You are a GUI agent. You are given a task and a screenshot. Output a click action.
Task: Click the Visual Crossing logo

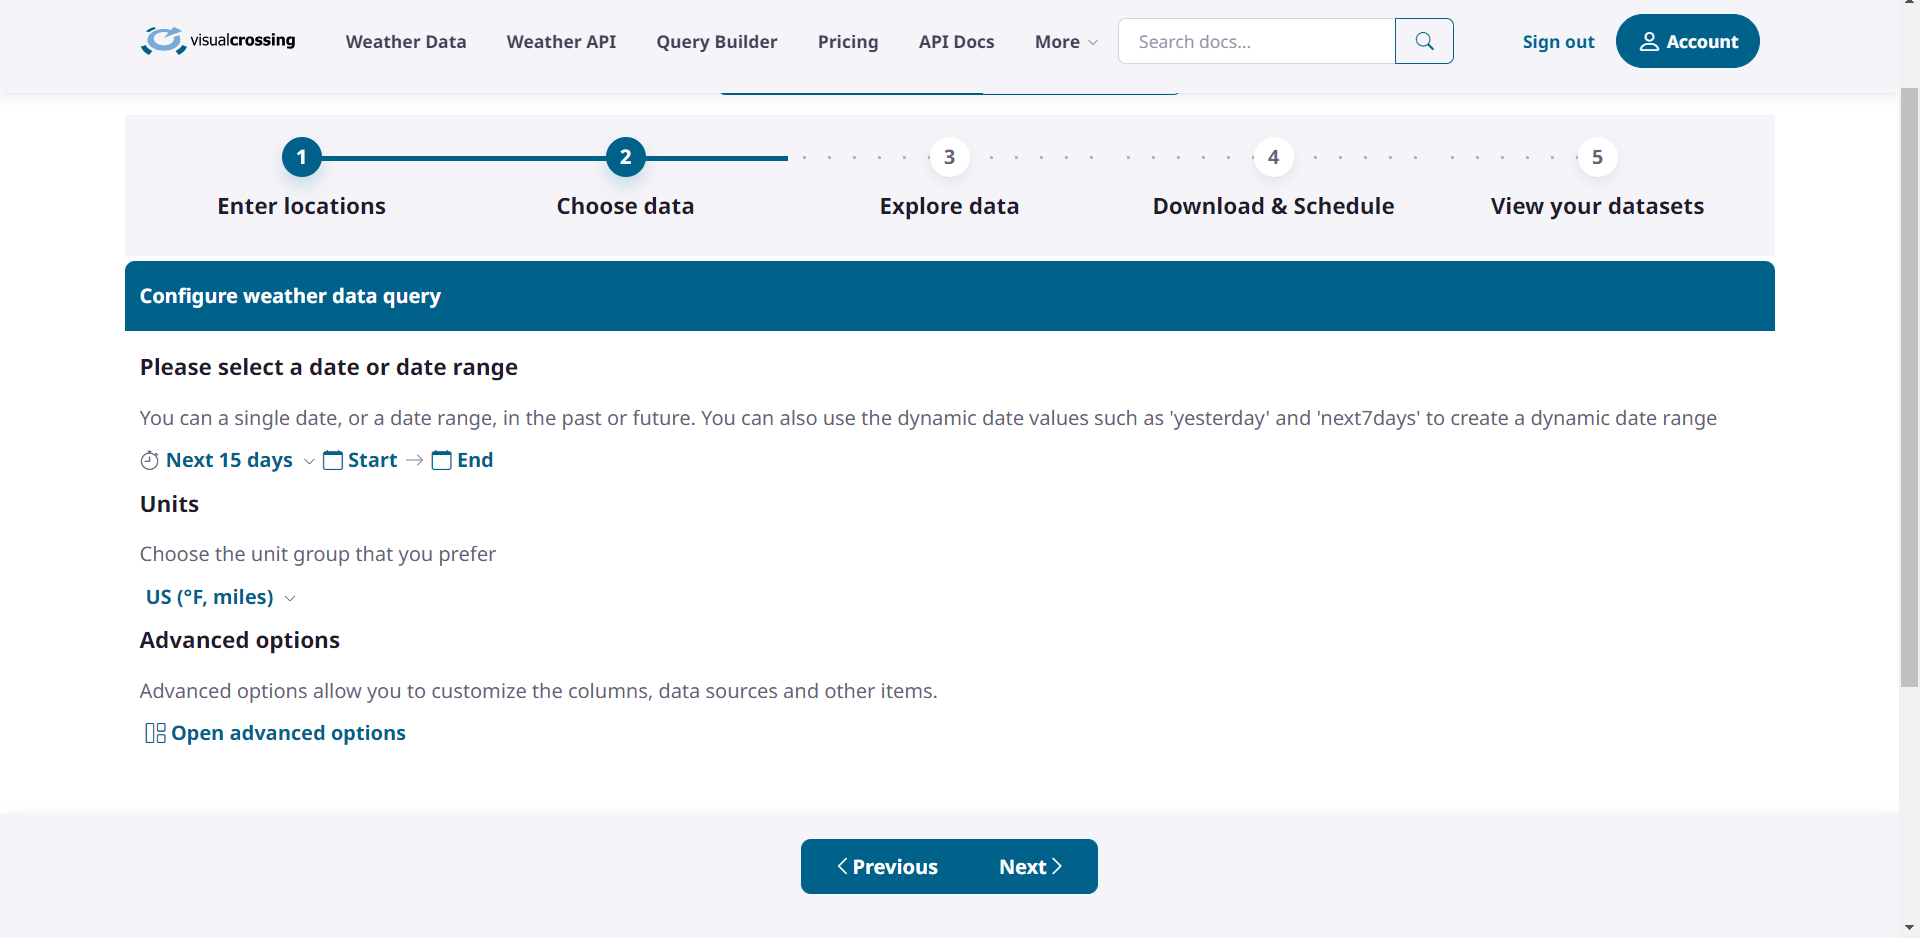click(x=218, y=41)
